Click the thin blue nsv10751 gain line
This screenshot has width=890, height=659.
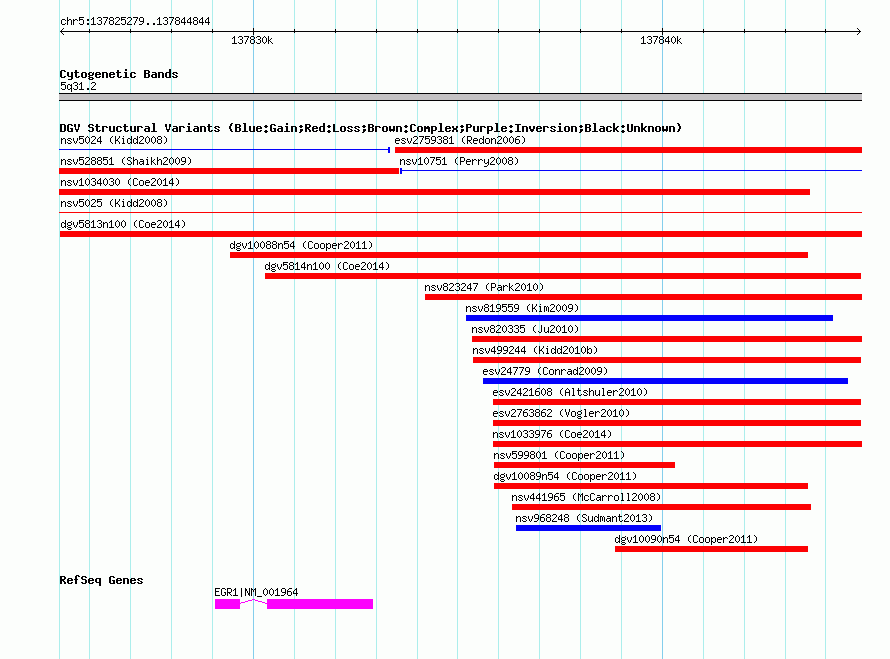631,171
